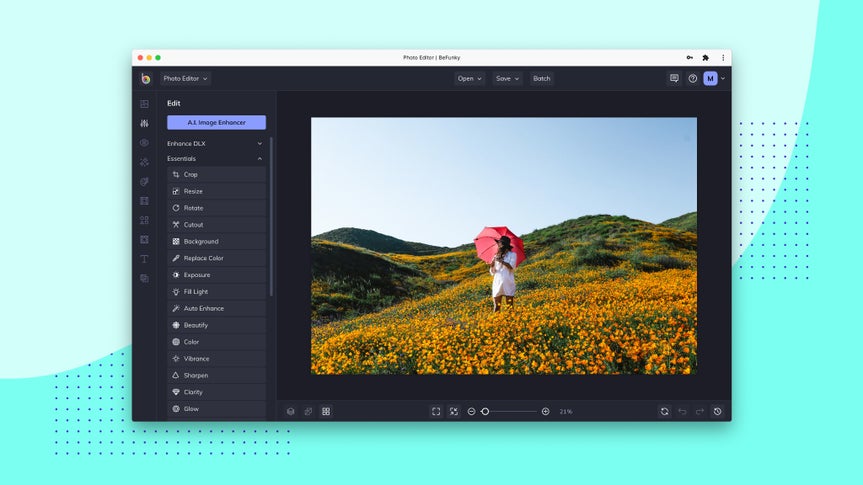
Task: Open the browser three-dot menu
Action: [723, 57]
